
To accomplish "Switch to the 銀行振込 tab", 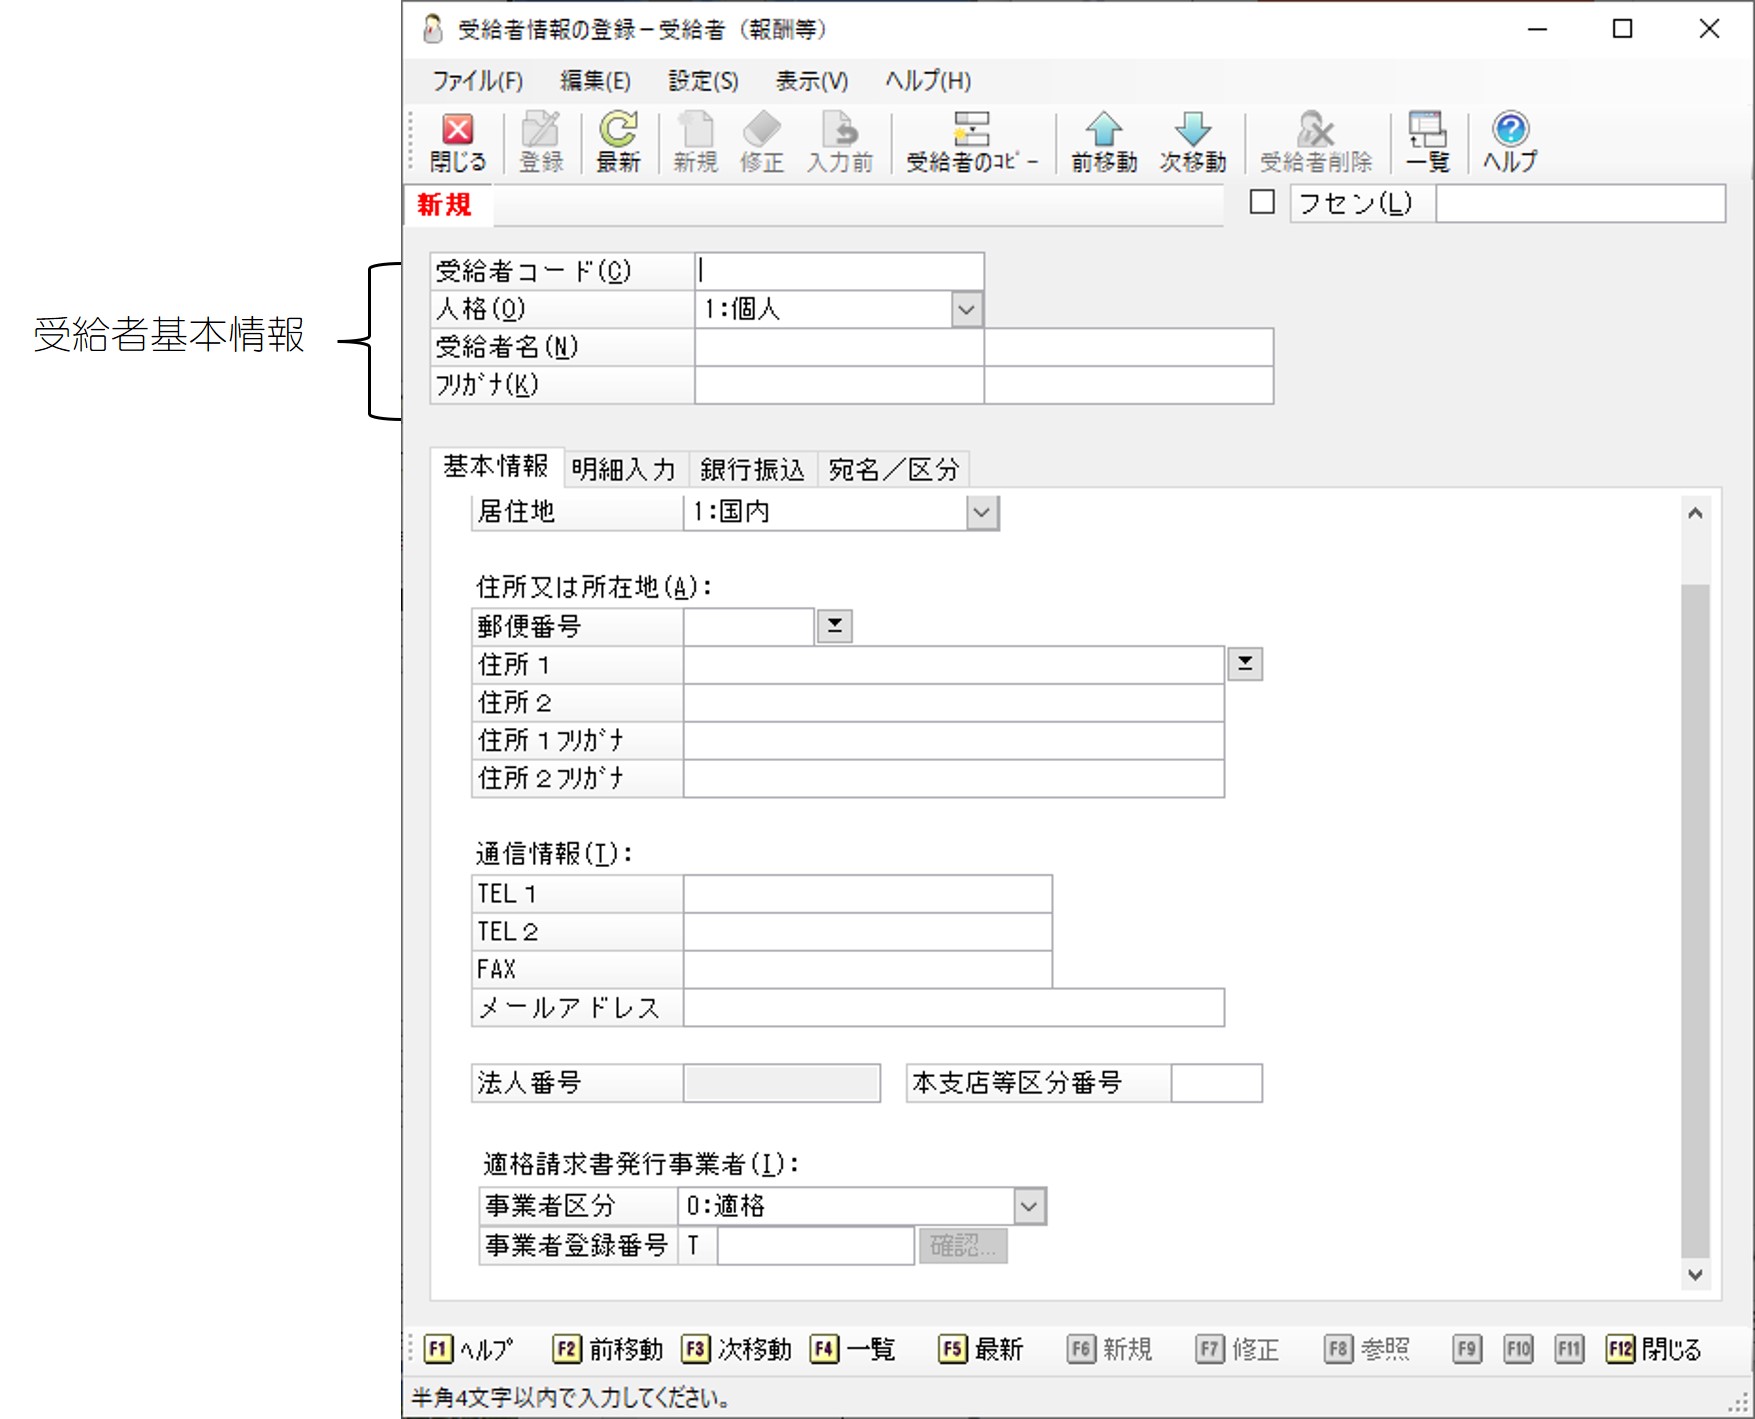I will pos(752,469).
